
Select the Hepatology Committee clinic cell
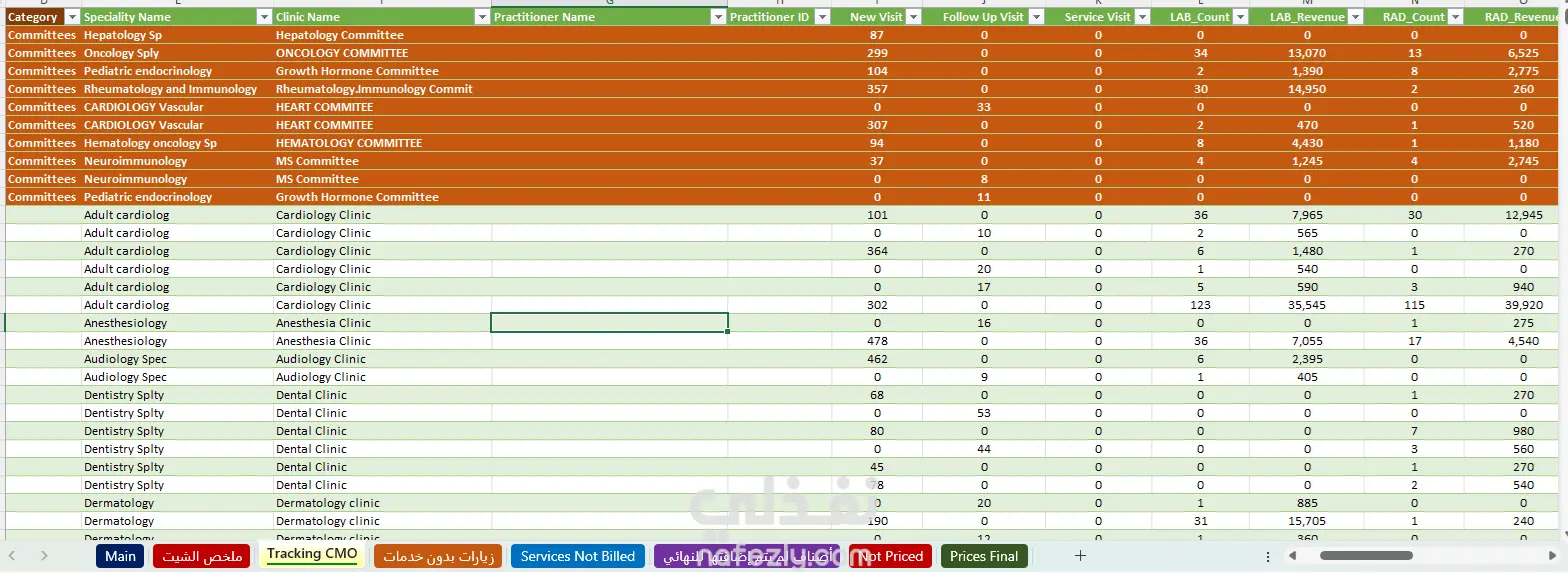click(x=382, y=35)
